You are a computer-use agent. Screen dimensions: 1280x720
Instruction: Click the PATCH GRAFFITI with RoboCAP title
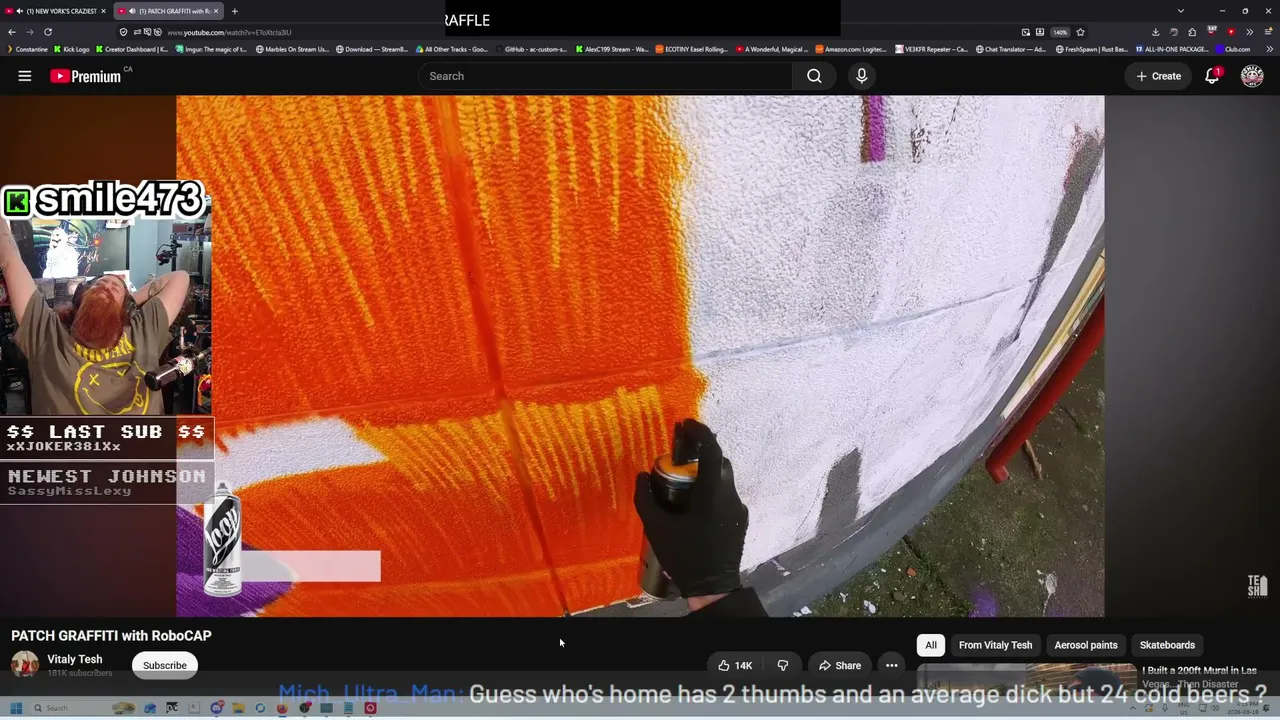[x=111, y=636]
